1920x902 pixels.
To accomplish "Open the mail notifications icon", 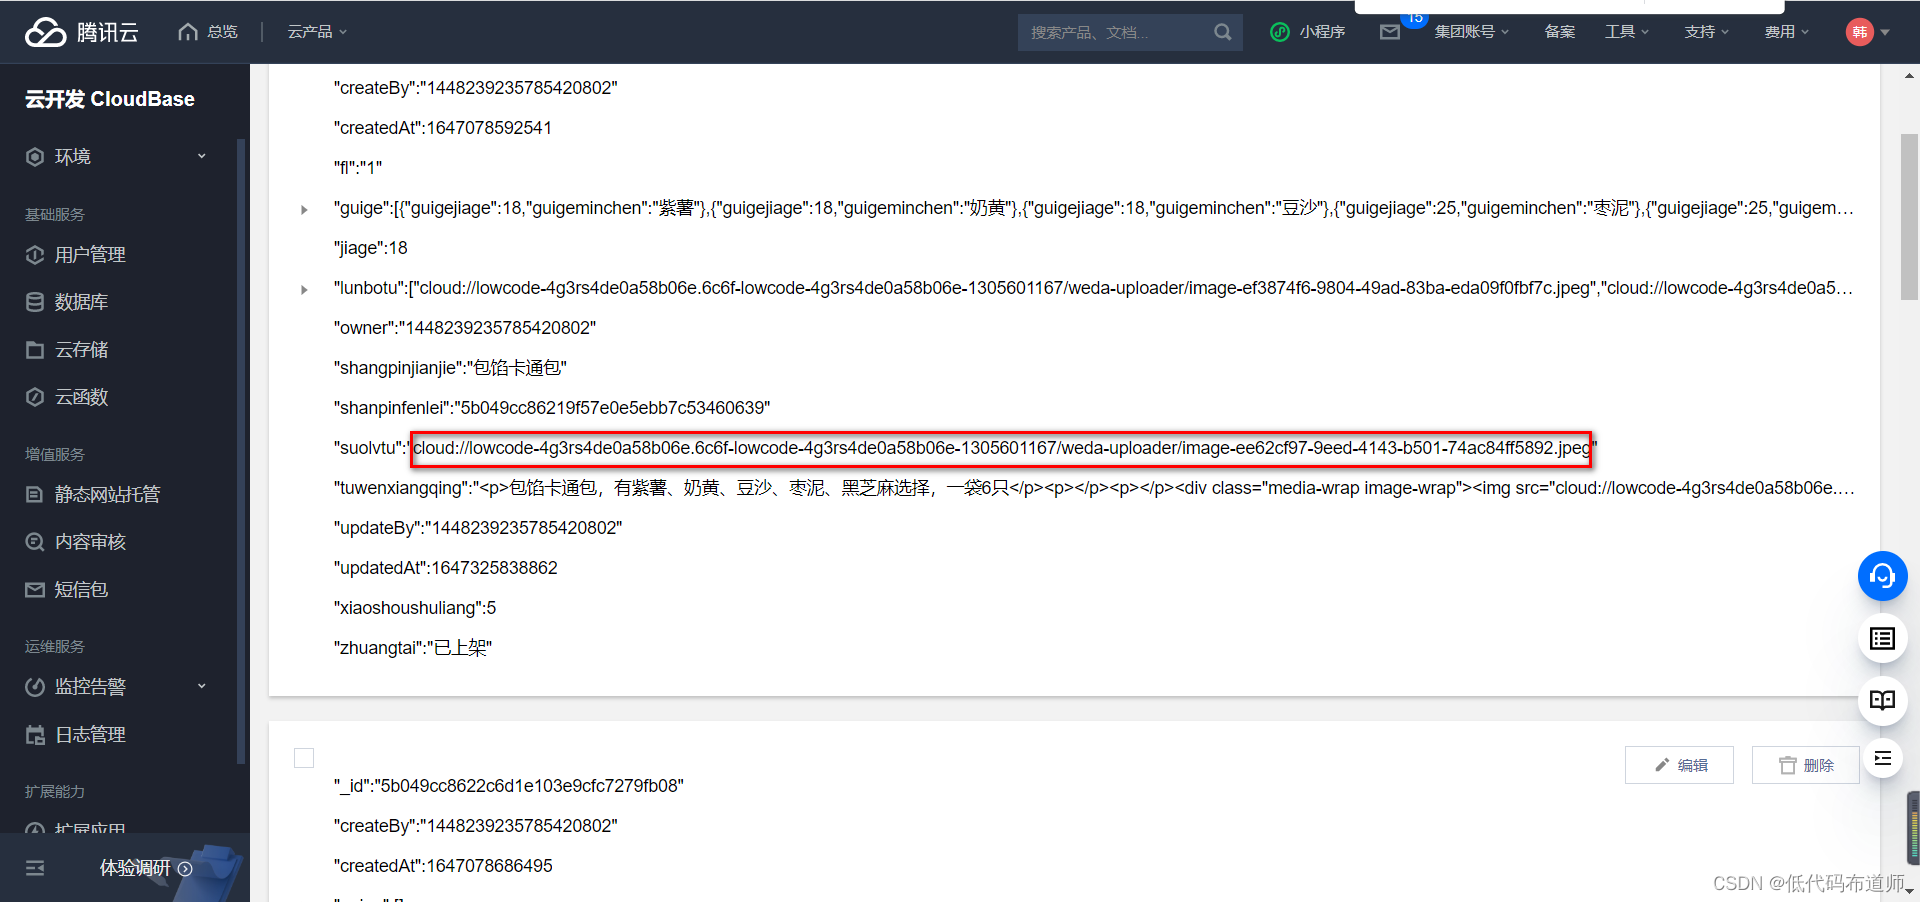I will pyautogui.click(x=1390, y=32).
